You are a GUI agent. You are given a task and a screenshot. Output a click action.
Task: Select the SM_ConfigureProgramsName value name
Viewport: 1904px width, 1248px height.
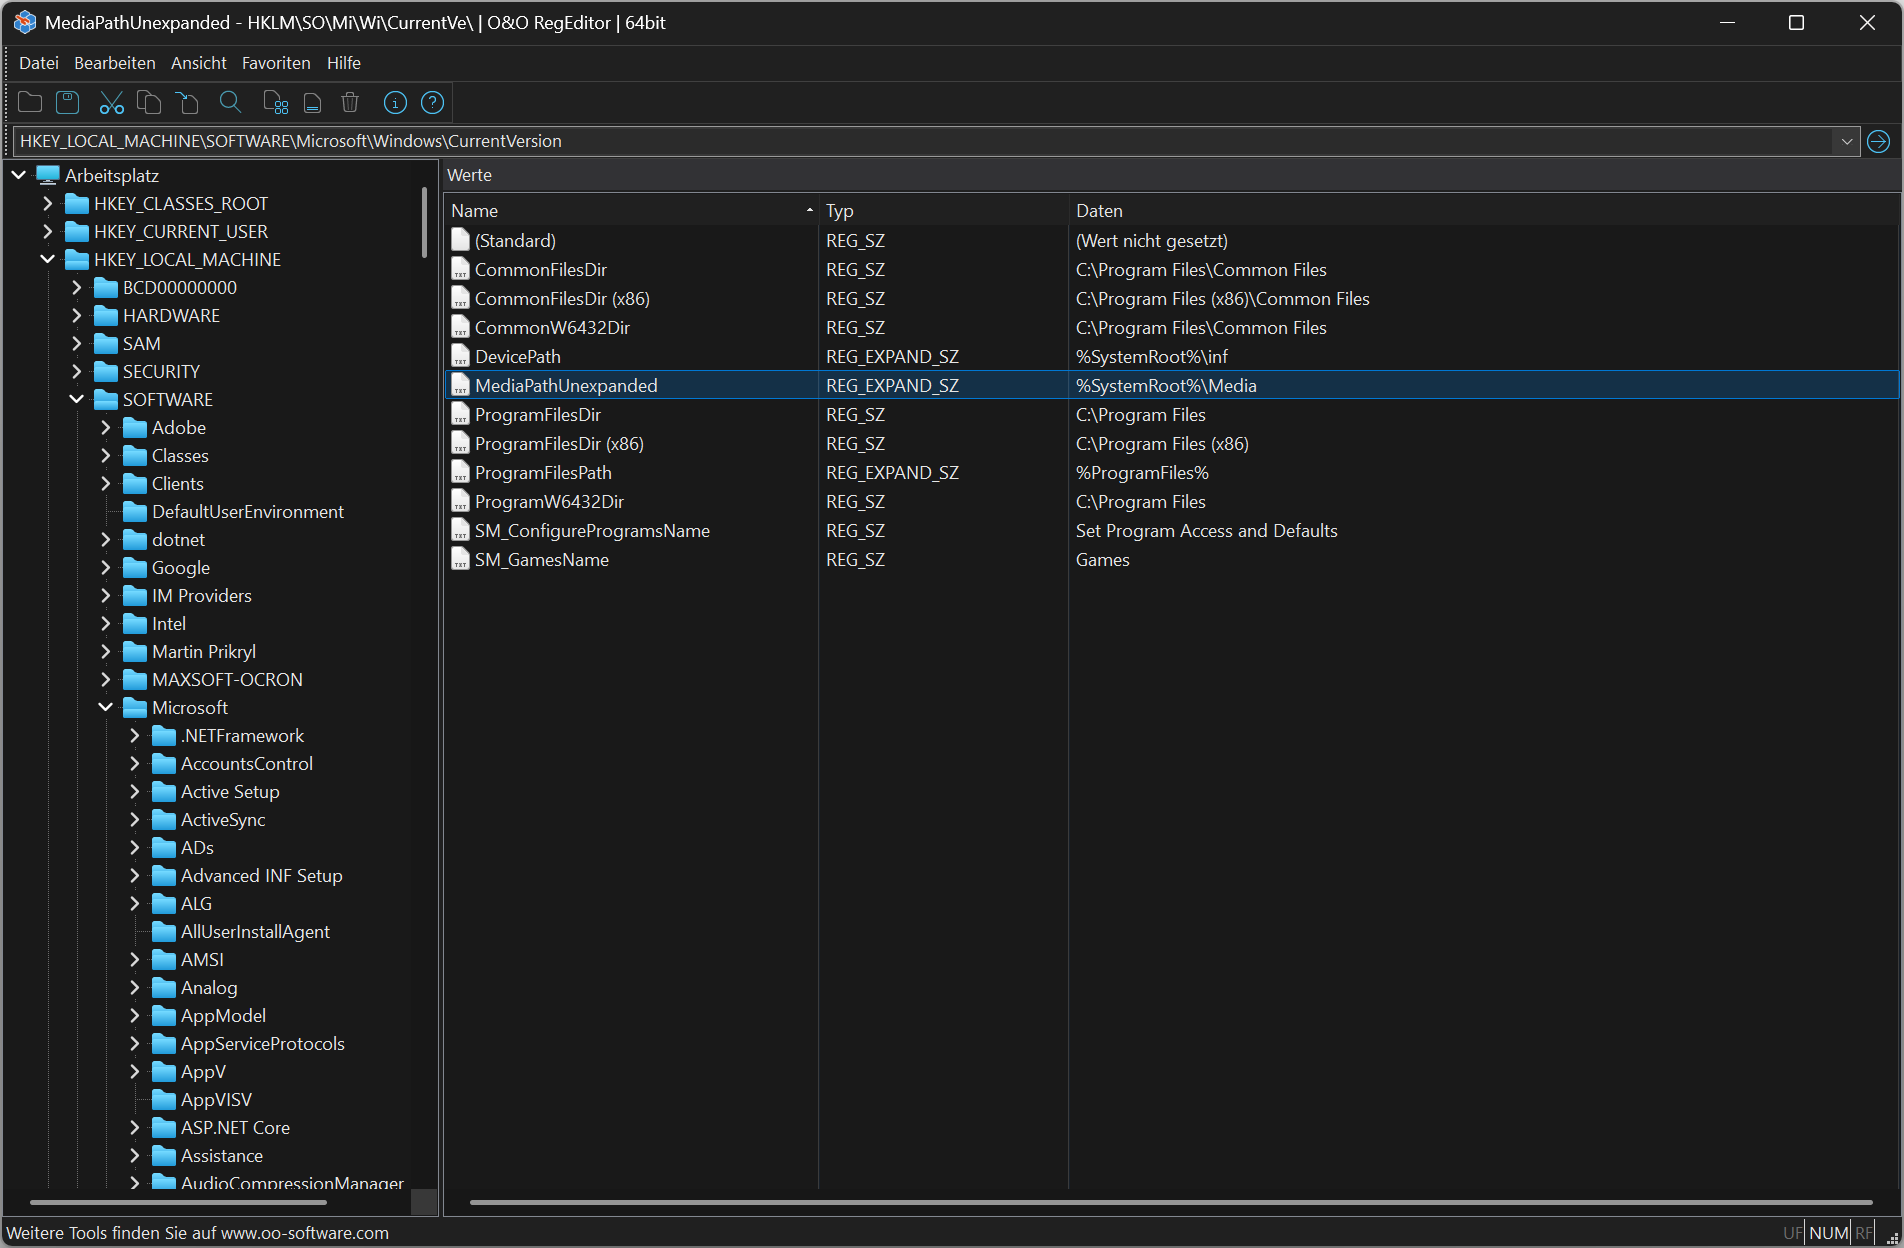point(592,530)
